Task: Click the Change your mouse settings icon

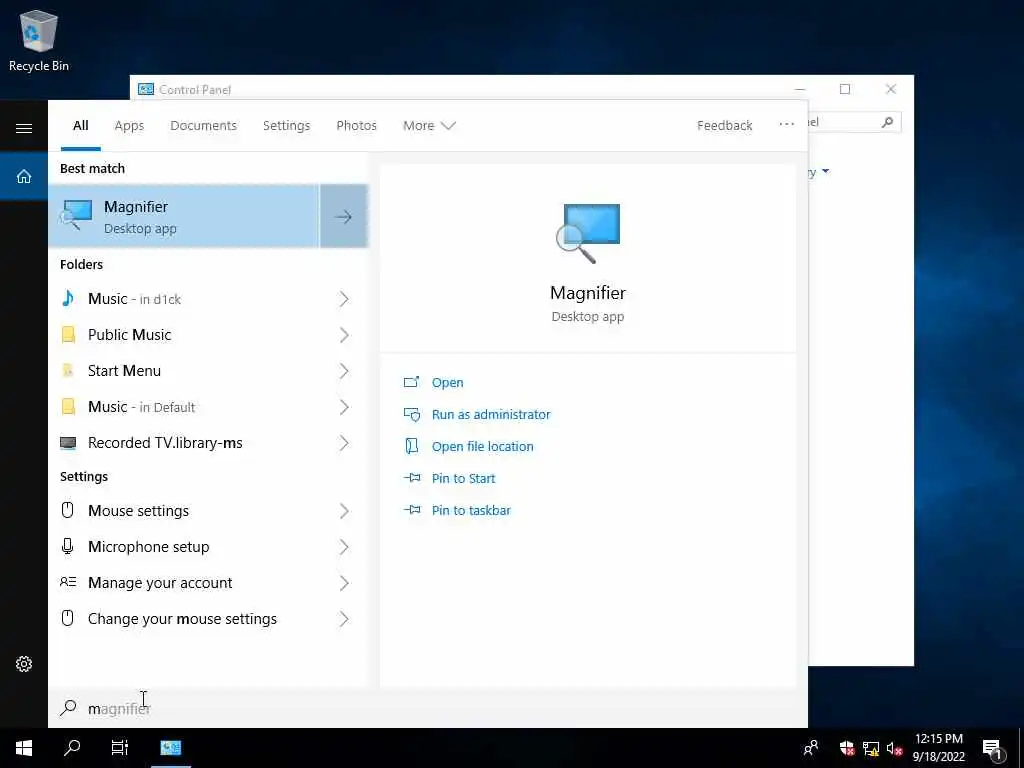Action: [67, 618]
